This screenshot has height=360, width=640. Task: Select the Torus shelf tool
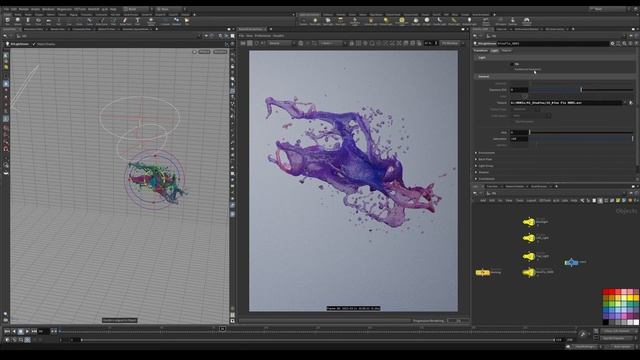tap(38, 21)
